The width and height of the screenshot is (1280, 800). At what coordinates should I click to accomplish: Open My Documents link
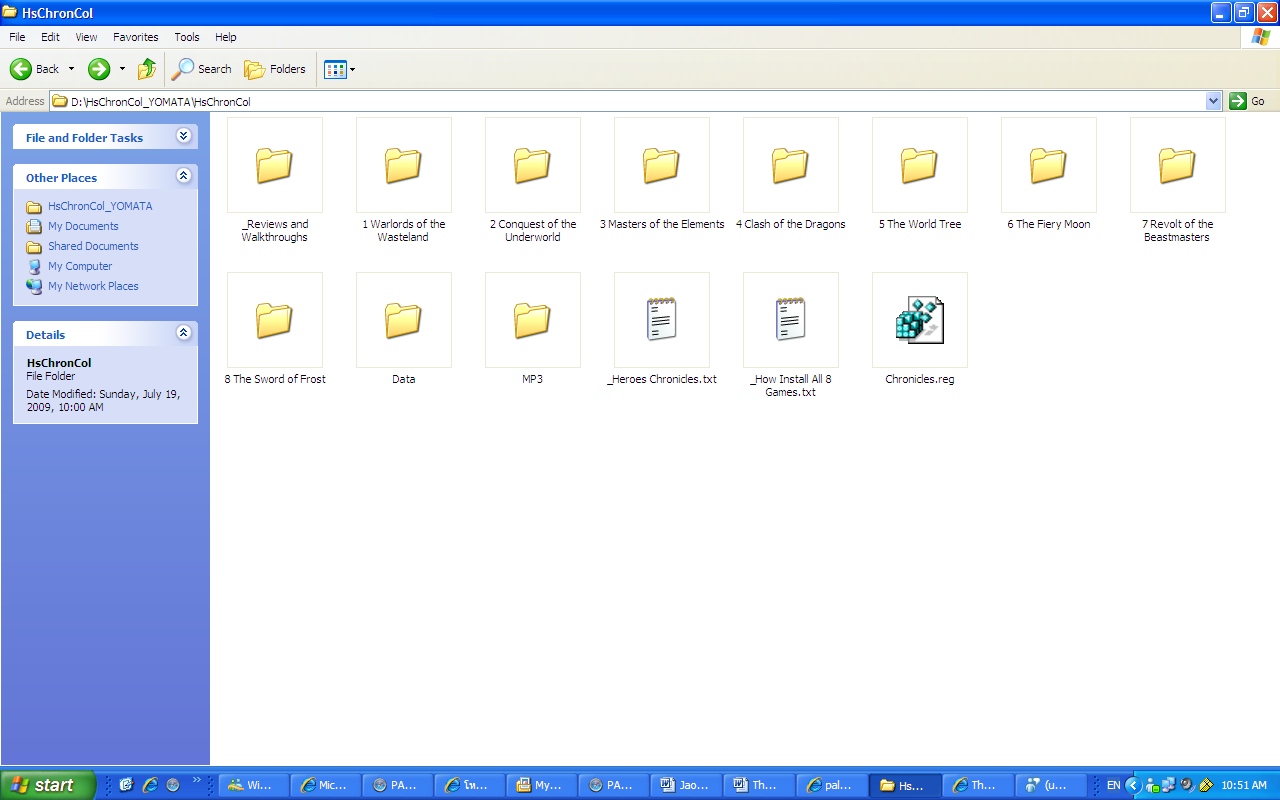83,226
